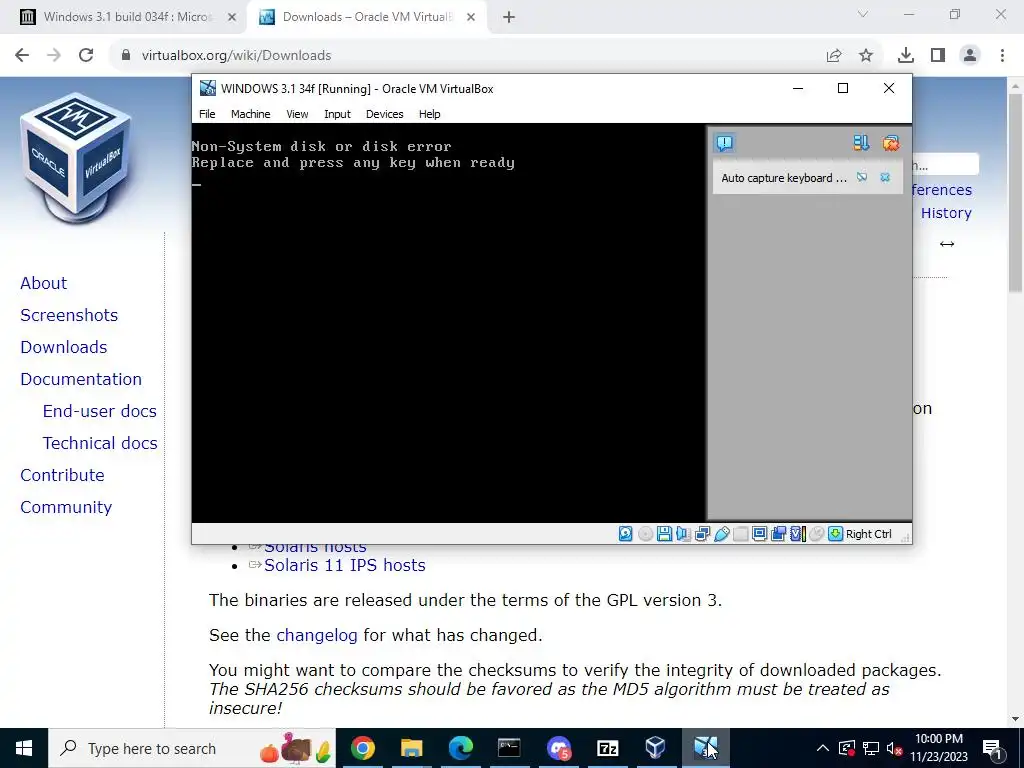1024x768 pixels.
Task: Click the keyboard capture arrow status bar icon
Action: click(x=835, y=534)
